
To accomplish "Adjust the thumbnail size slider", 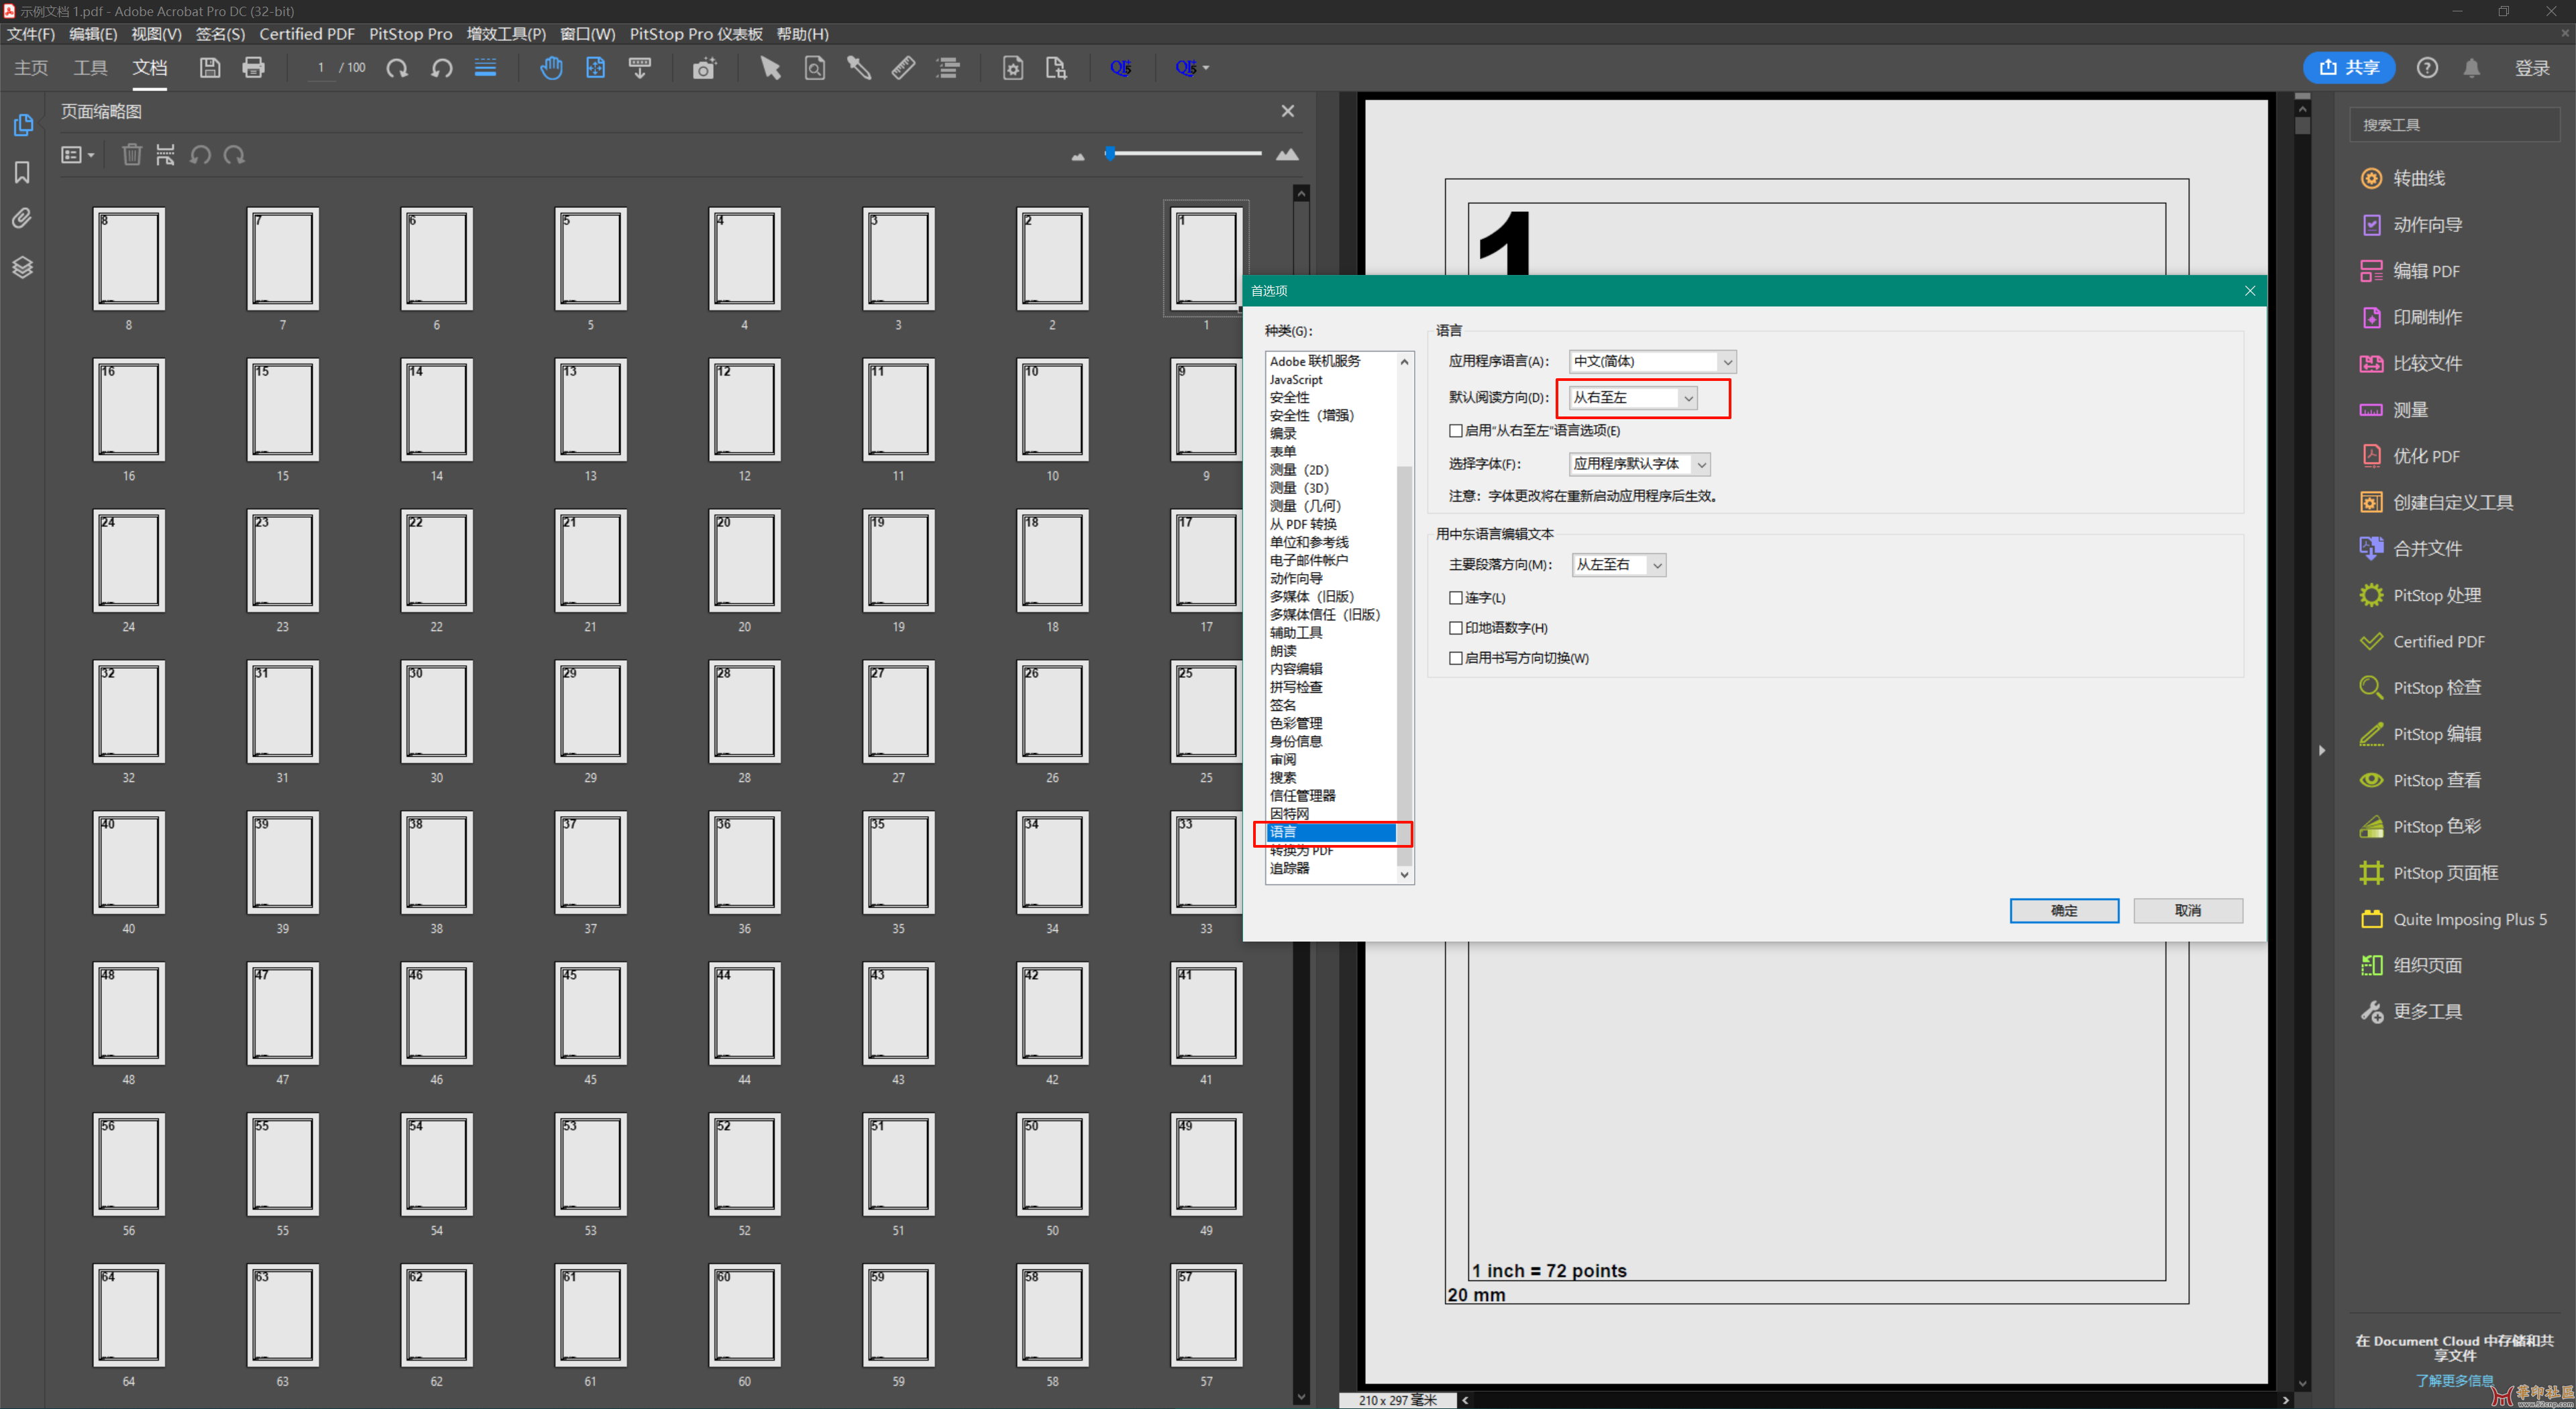I will [1111, 153].
